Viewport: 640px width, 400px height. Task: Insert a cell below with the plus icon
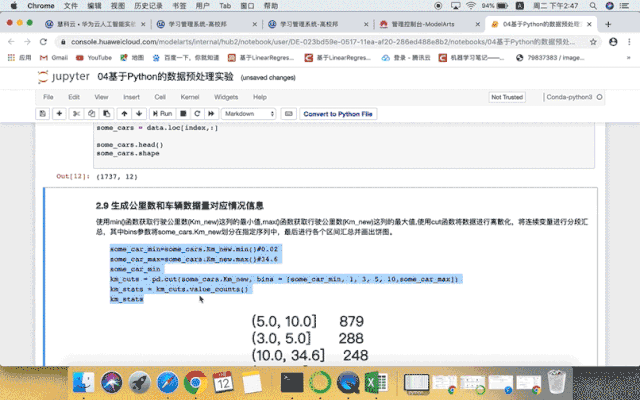59,114
